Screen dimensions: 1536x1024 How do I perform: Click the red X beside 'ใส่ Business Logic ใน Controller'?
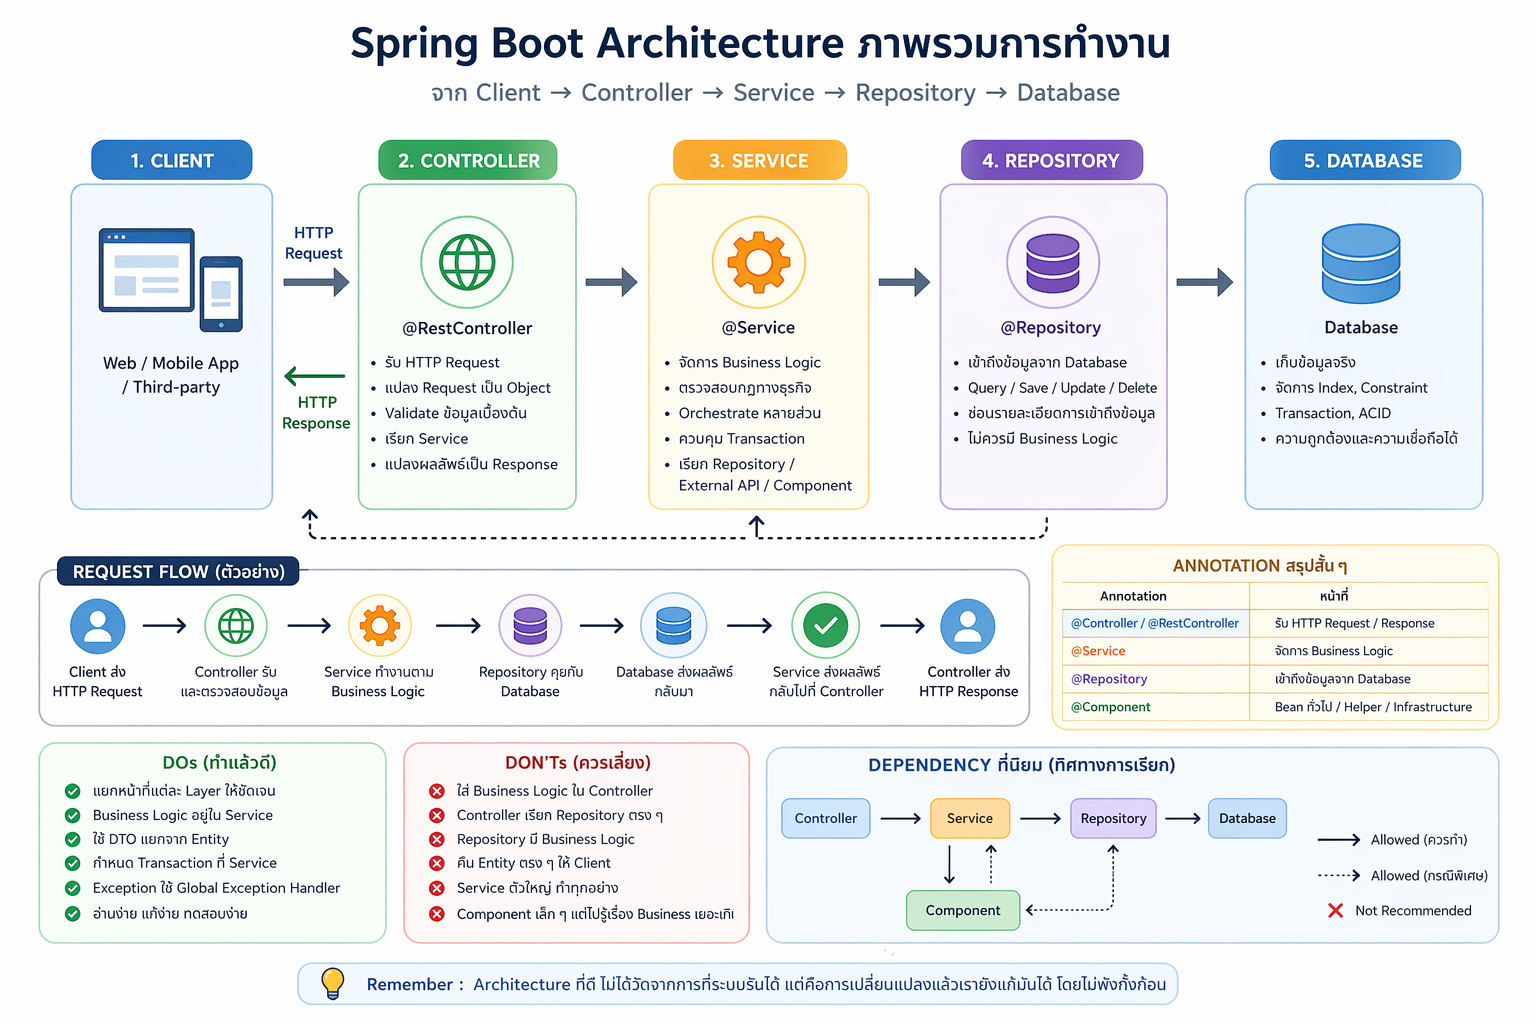tap(437, 791)
